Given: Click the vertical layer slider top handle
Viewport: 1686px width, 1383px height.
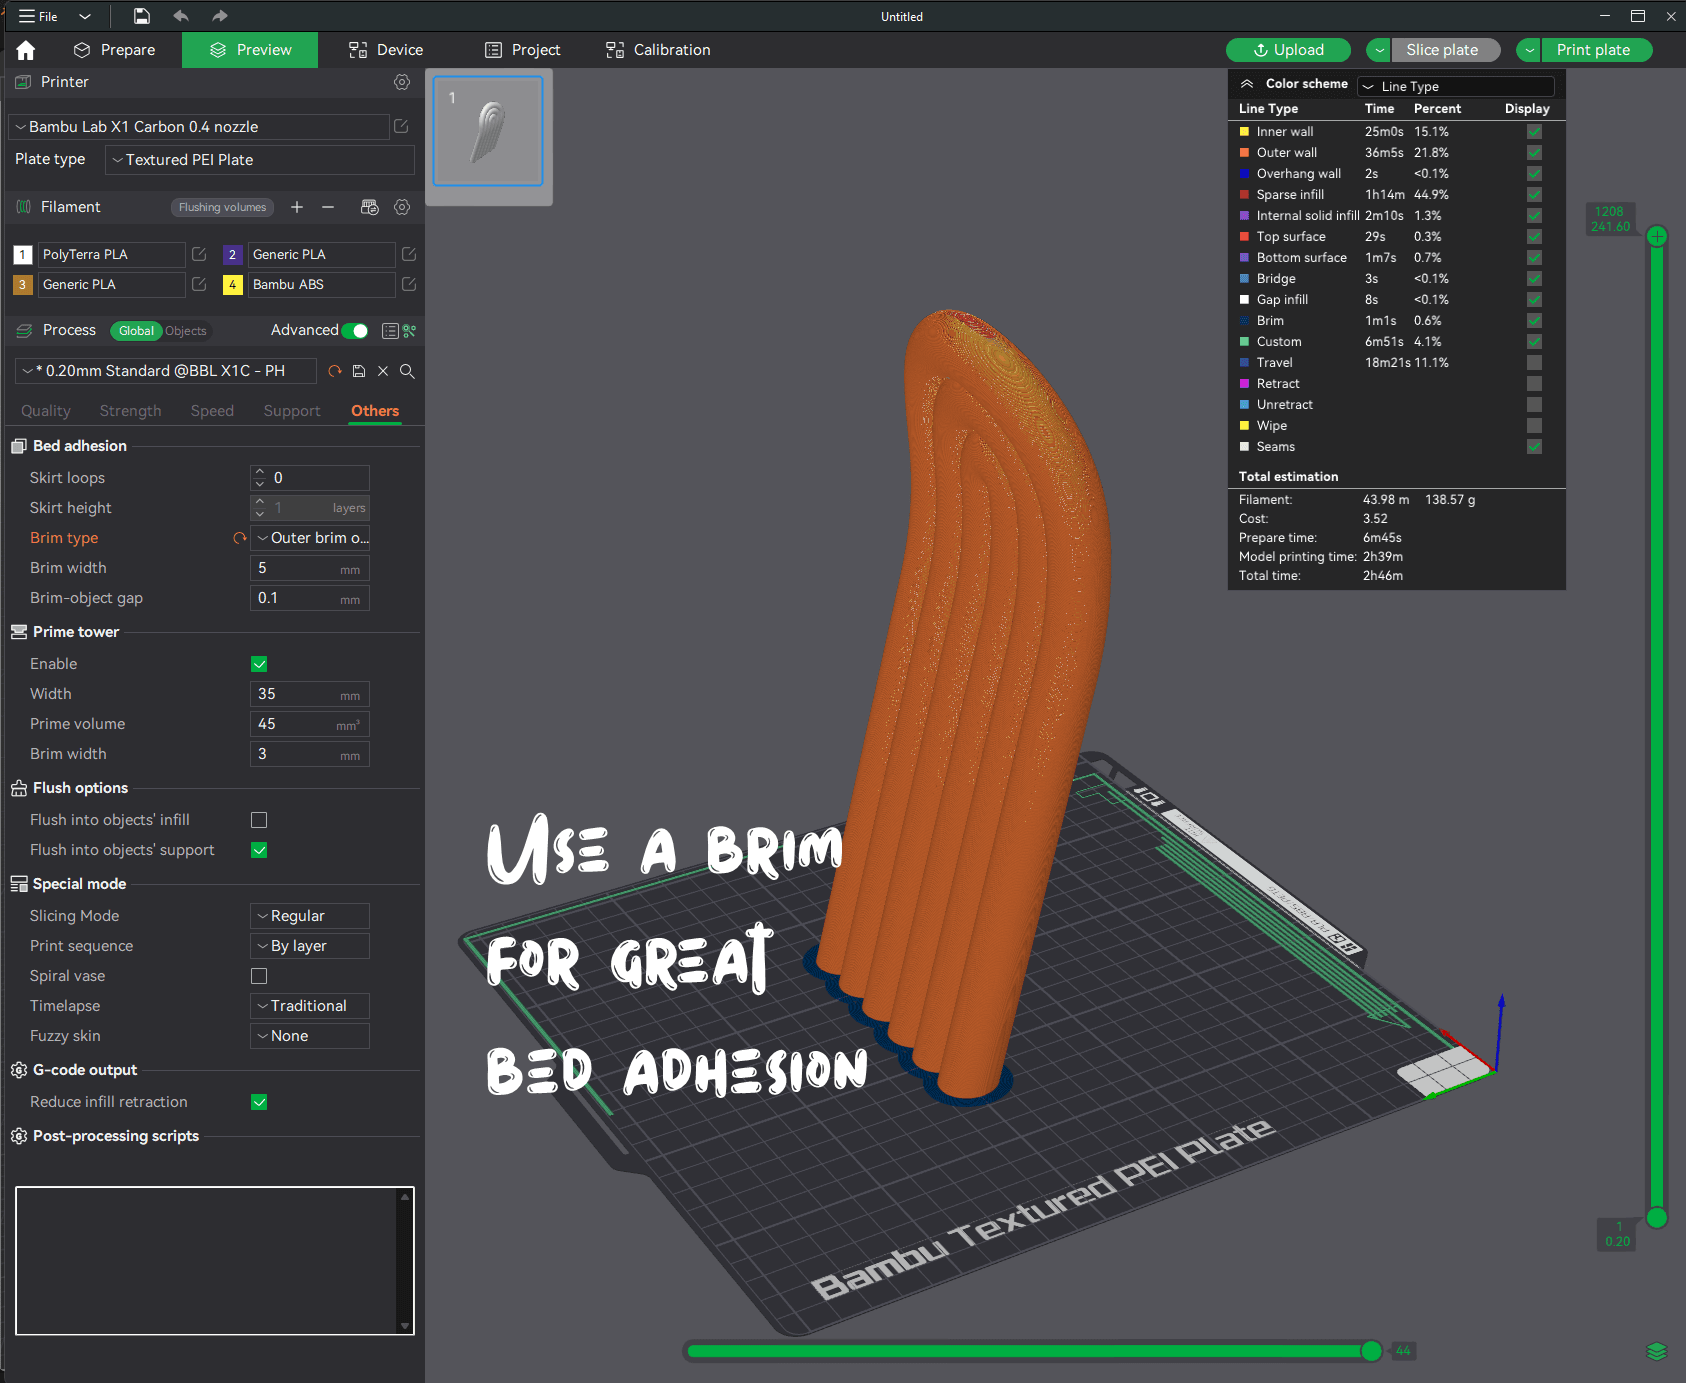Looking at the screenshot, I should click(1657, 236).
